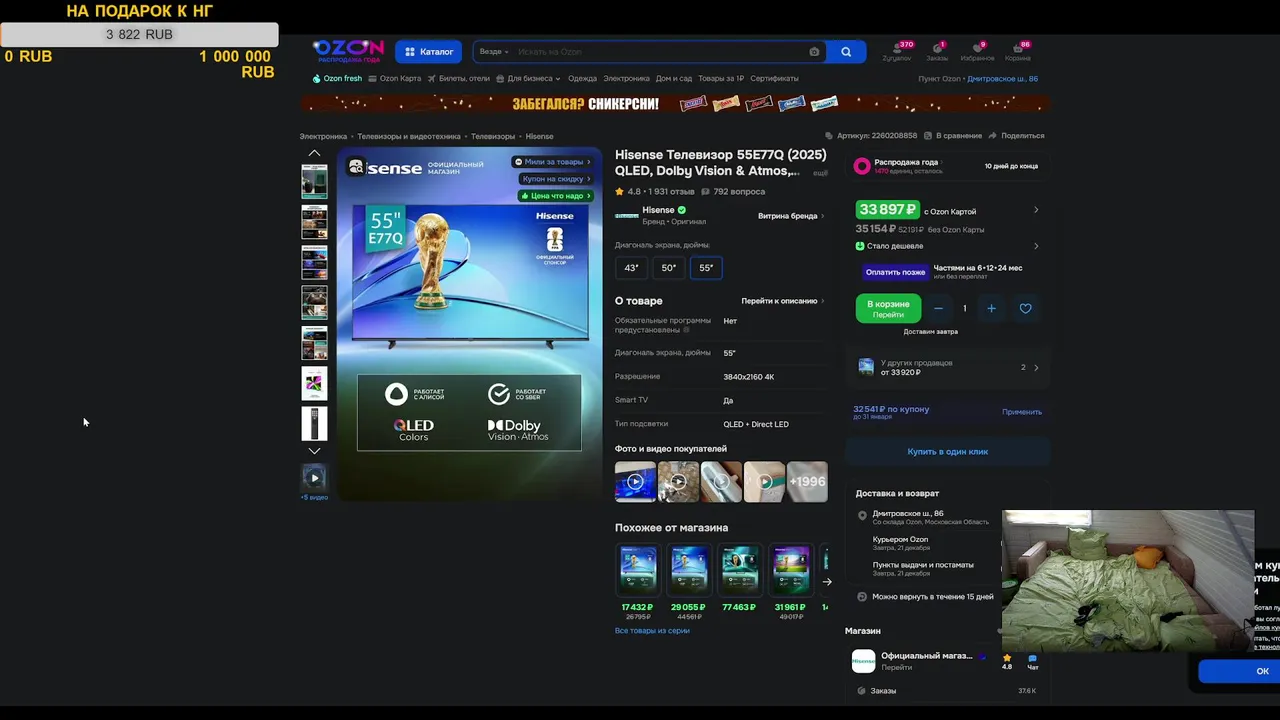Play the product video thumbnail under the gallery
1280x720 pixels.
(x=314, y=478)
